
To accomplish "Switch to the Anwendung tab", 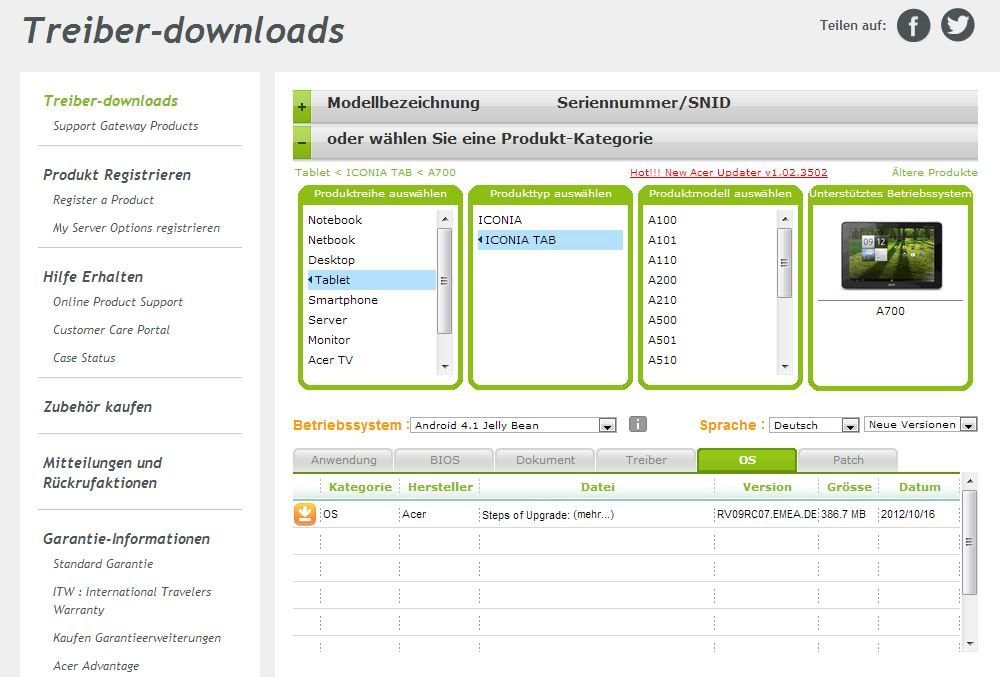I will 343,460.
